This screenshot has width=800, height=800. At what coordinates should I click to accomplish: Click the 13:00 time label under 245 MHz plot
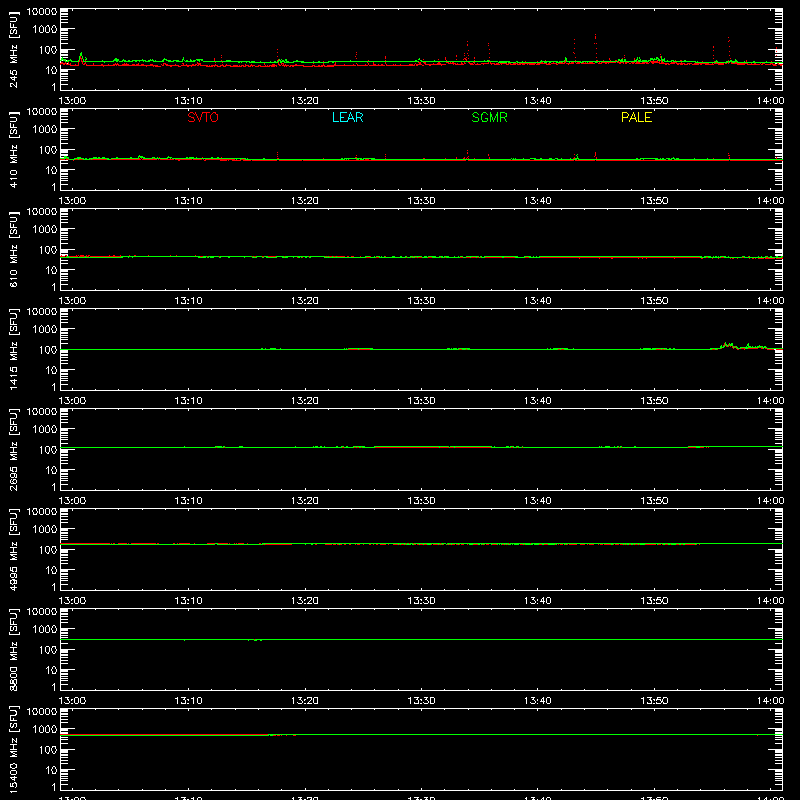[72, 101]
